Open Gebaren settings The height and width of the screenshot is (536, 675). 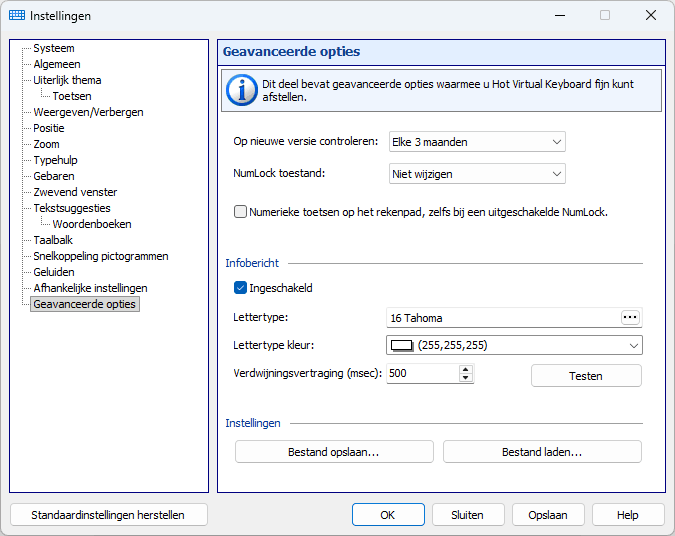(54, 176)
